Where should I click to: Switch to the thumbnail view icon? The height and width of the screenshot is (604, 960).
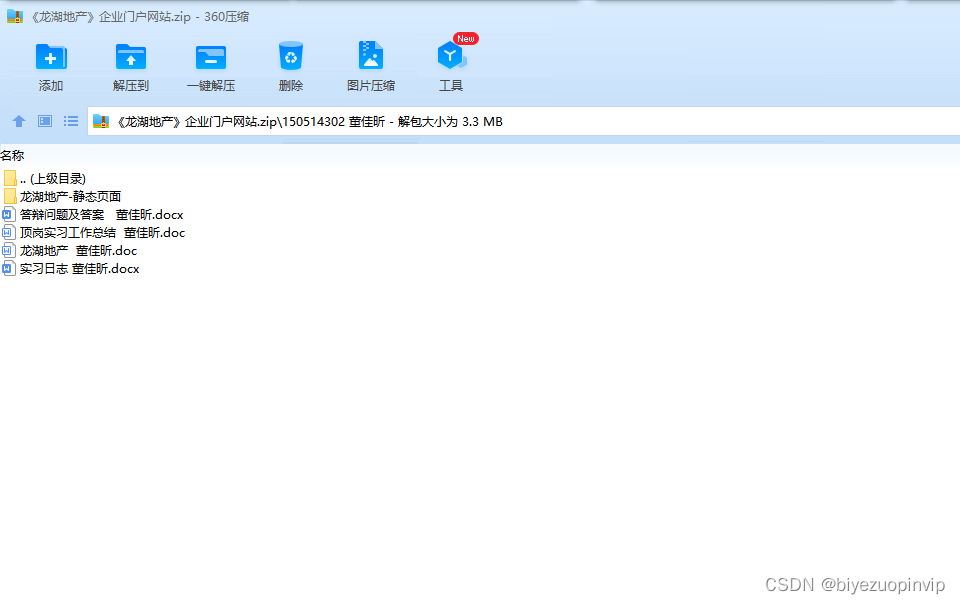(45, 121)
